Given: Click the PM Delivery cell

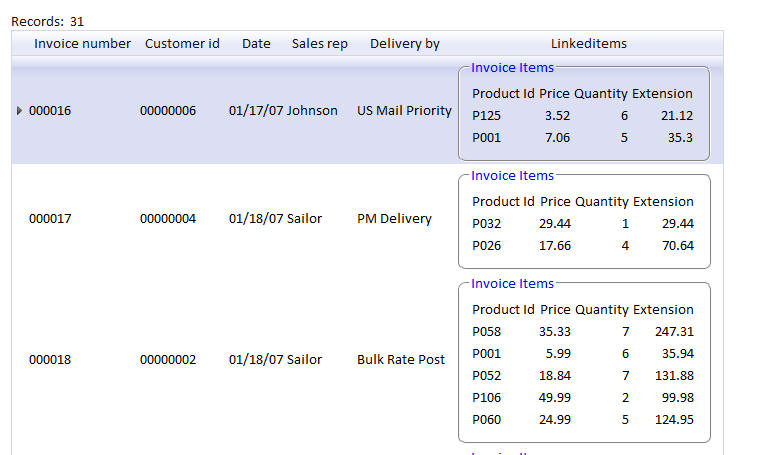Looking at the screenshot, I should 394,219.
